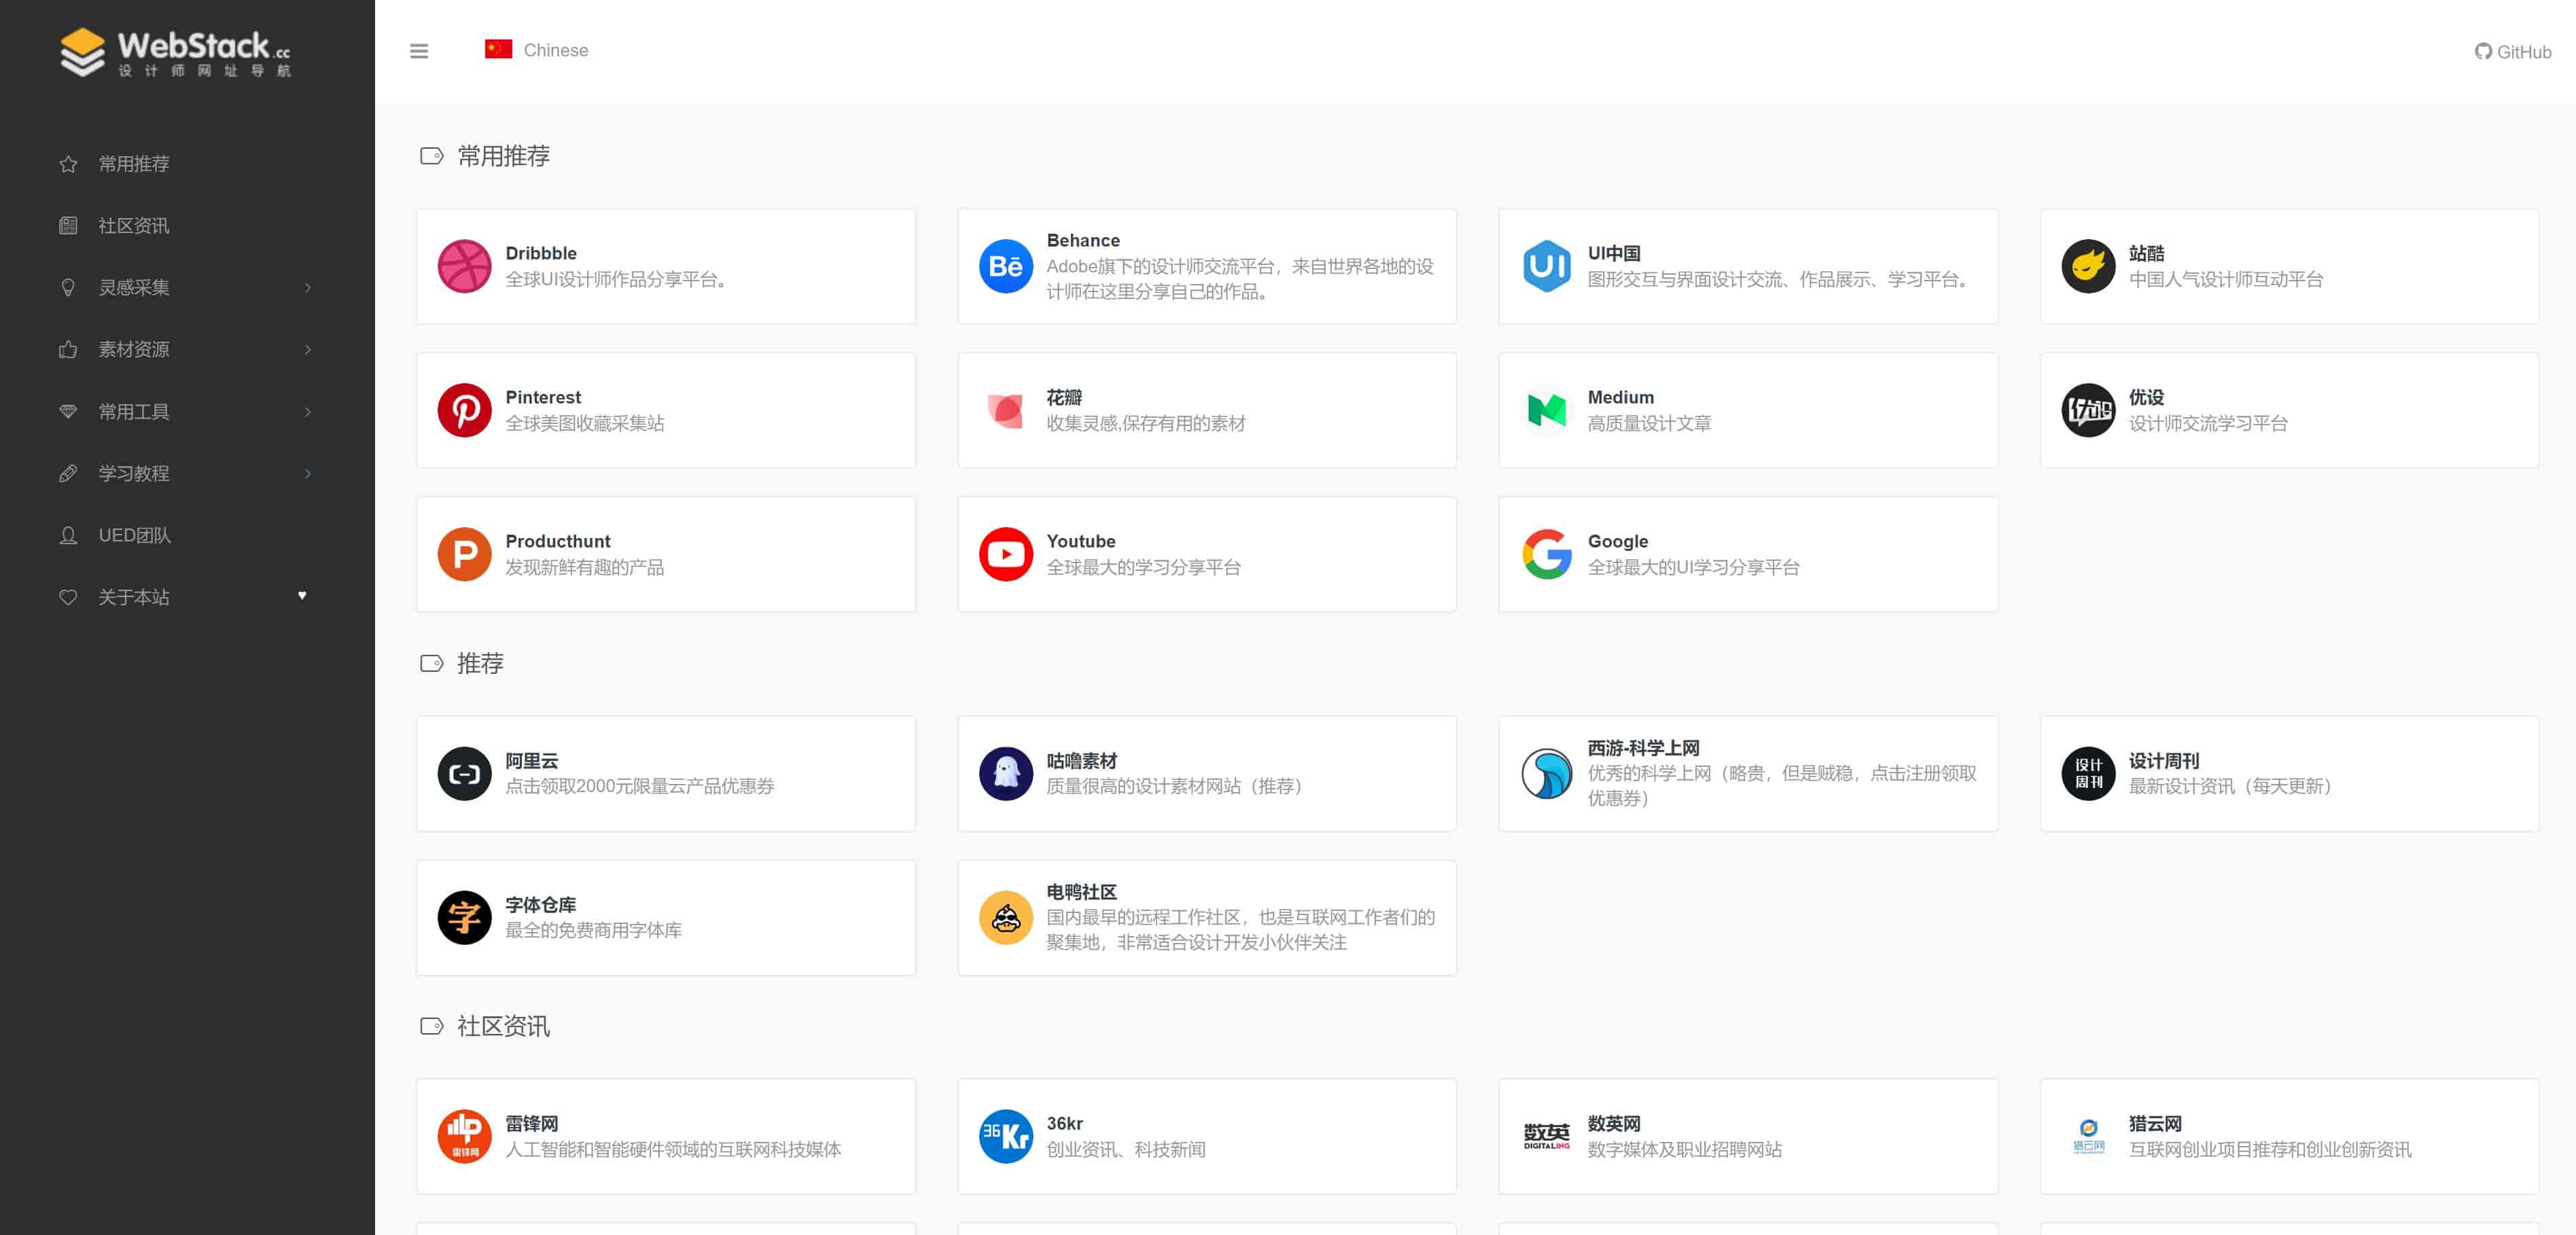The height and width of the screenshot is (1235, 2576).
Task: Click the Producthunt orange P logo
Action: coord(464,554)
